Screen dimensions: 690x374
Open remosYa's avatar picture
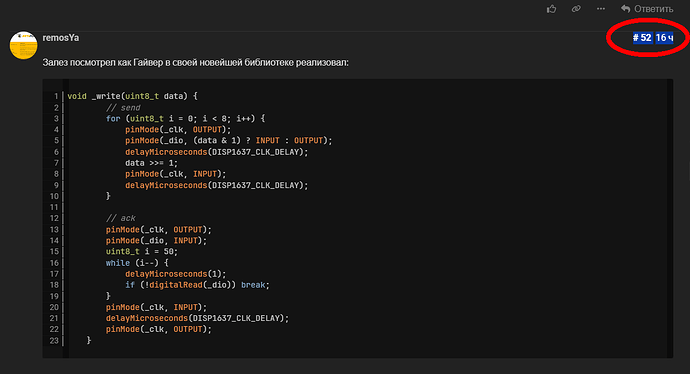point(23,45)
